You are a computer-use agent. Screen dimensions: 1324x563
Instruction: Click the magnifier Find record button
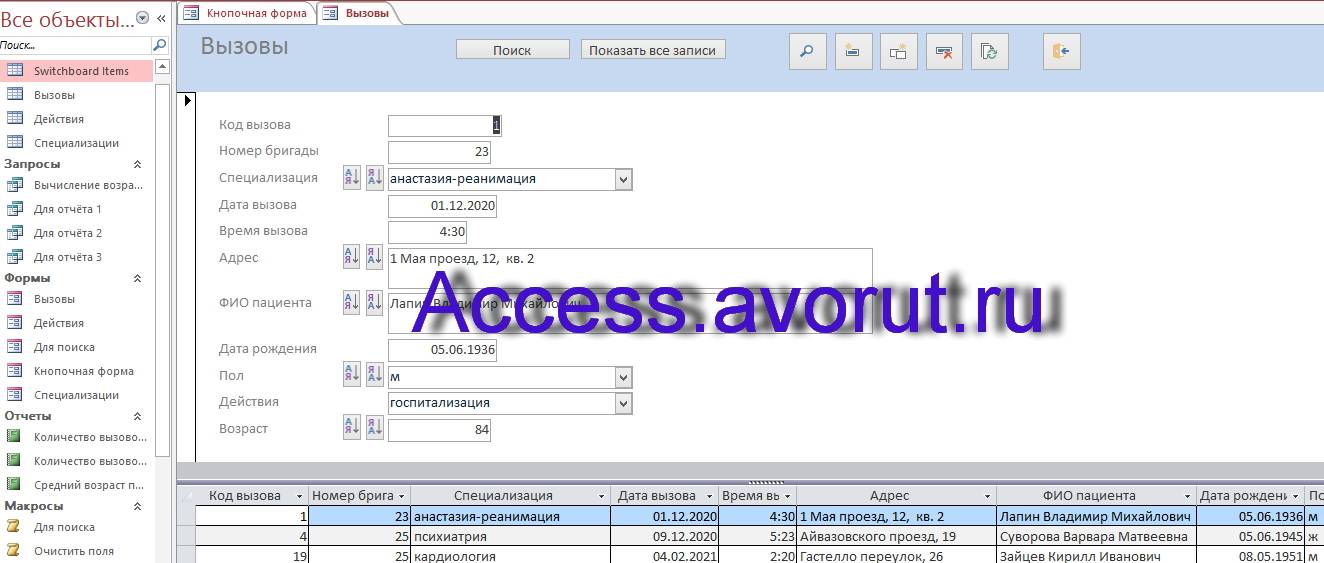pyautogui.click(x=808, y=52)
